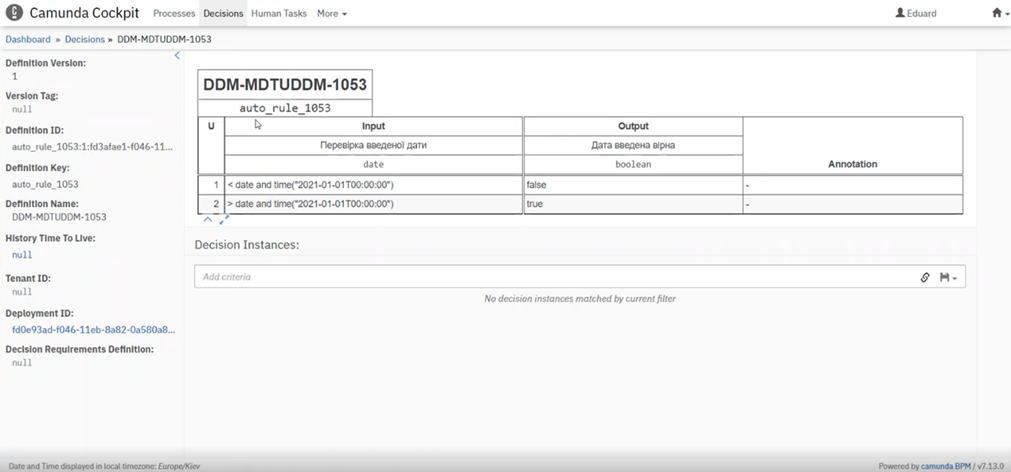Click the Input column header
The width and height of the screenshot is (1011, 472).
pyautogui.click(x=373, y=126)
